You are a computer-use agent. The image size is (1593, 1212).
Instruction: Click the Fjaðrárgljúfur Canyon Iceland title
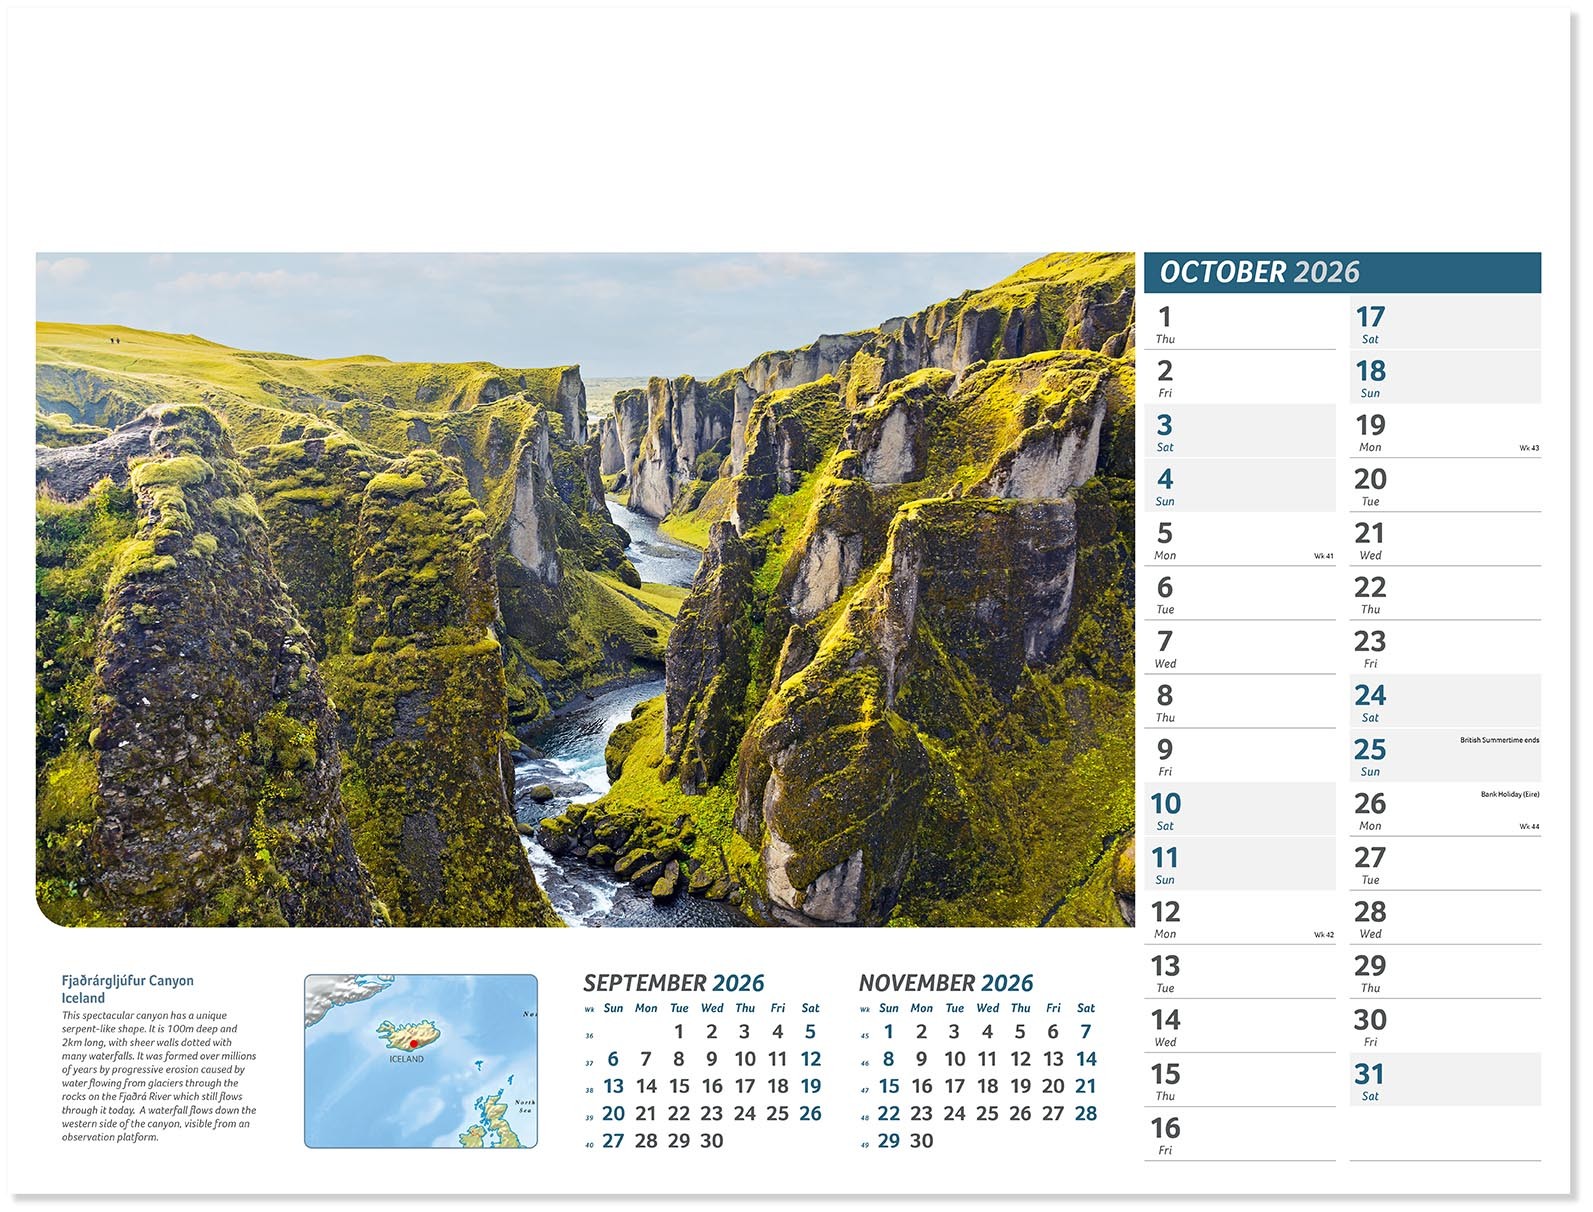[x=127, y=989]
